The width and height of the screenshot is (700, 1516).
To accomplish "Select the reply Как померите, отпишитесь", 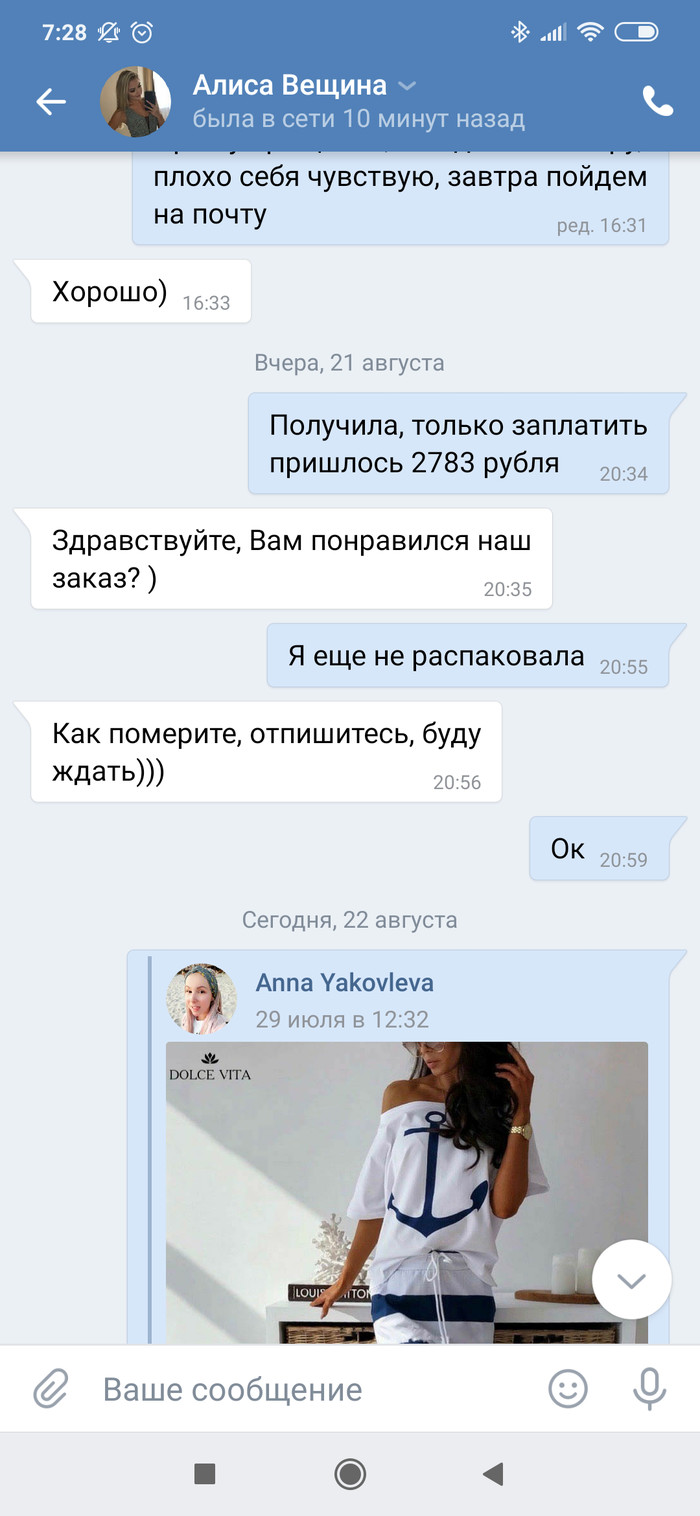I will tap(266, 752).
